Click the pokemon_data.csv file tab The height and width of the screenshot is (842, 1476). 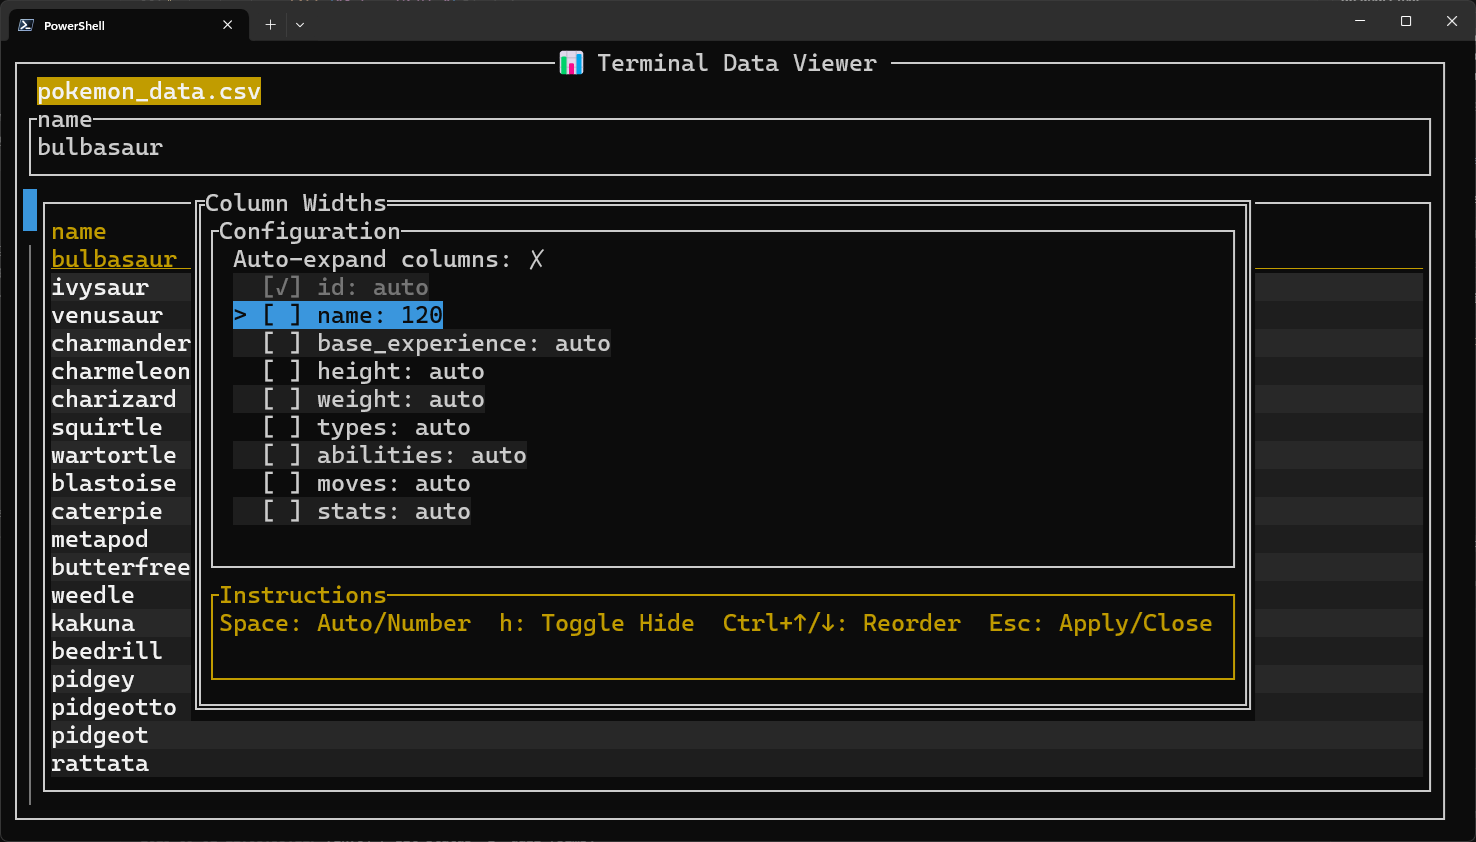(149, 91)
